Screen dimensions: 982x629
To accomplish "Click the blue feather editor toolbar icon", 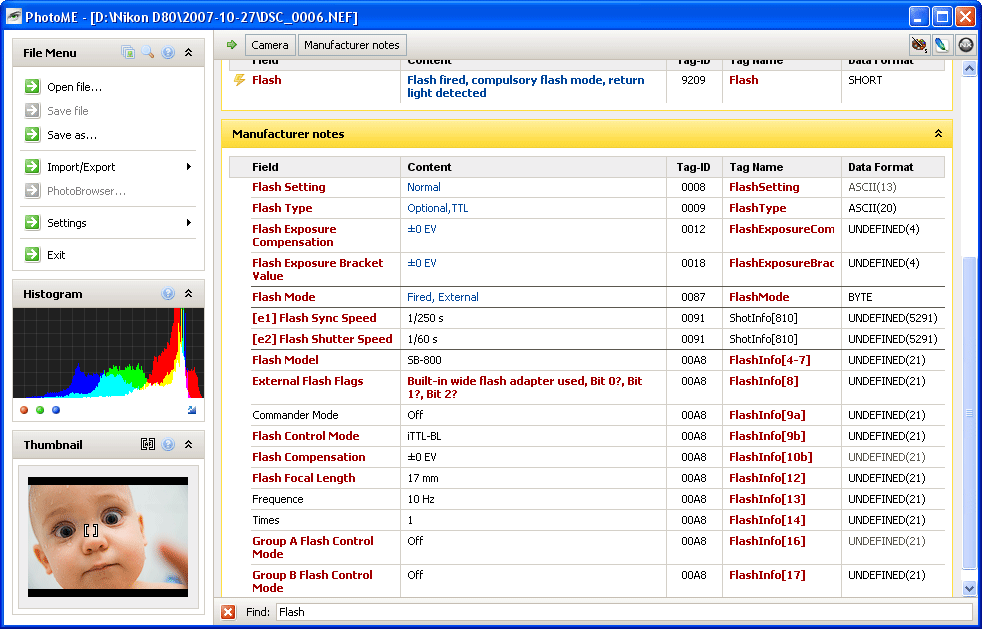I will click(941, 44).
